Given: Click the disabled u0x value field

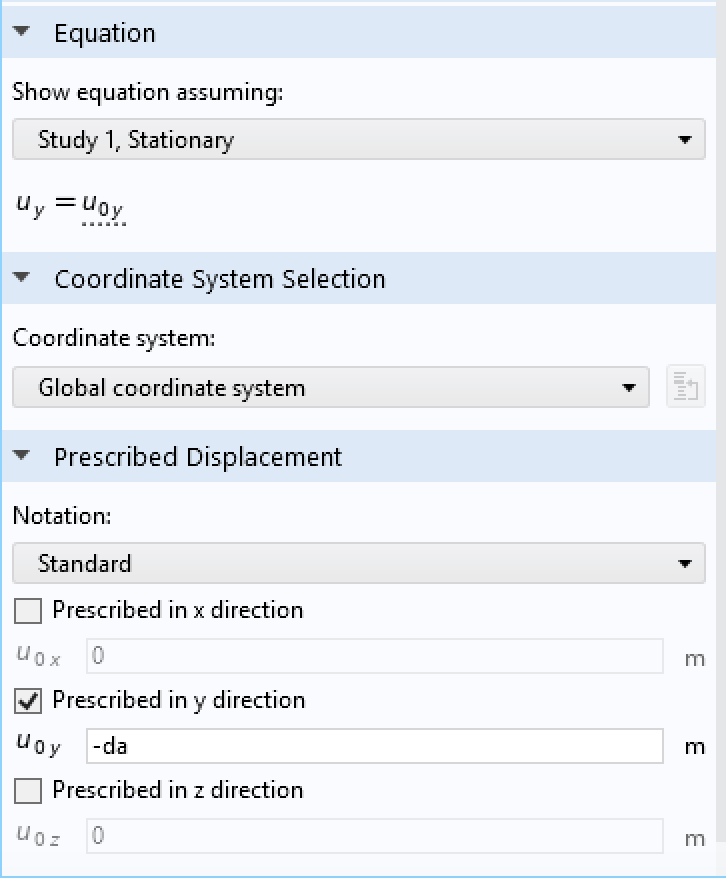Looking at the screenshot, I should point(375,656).
